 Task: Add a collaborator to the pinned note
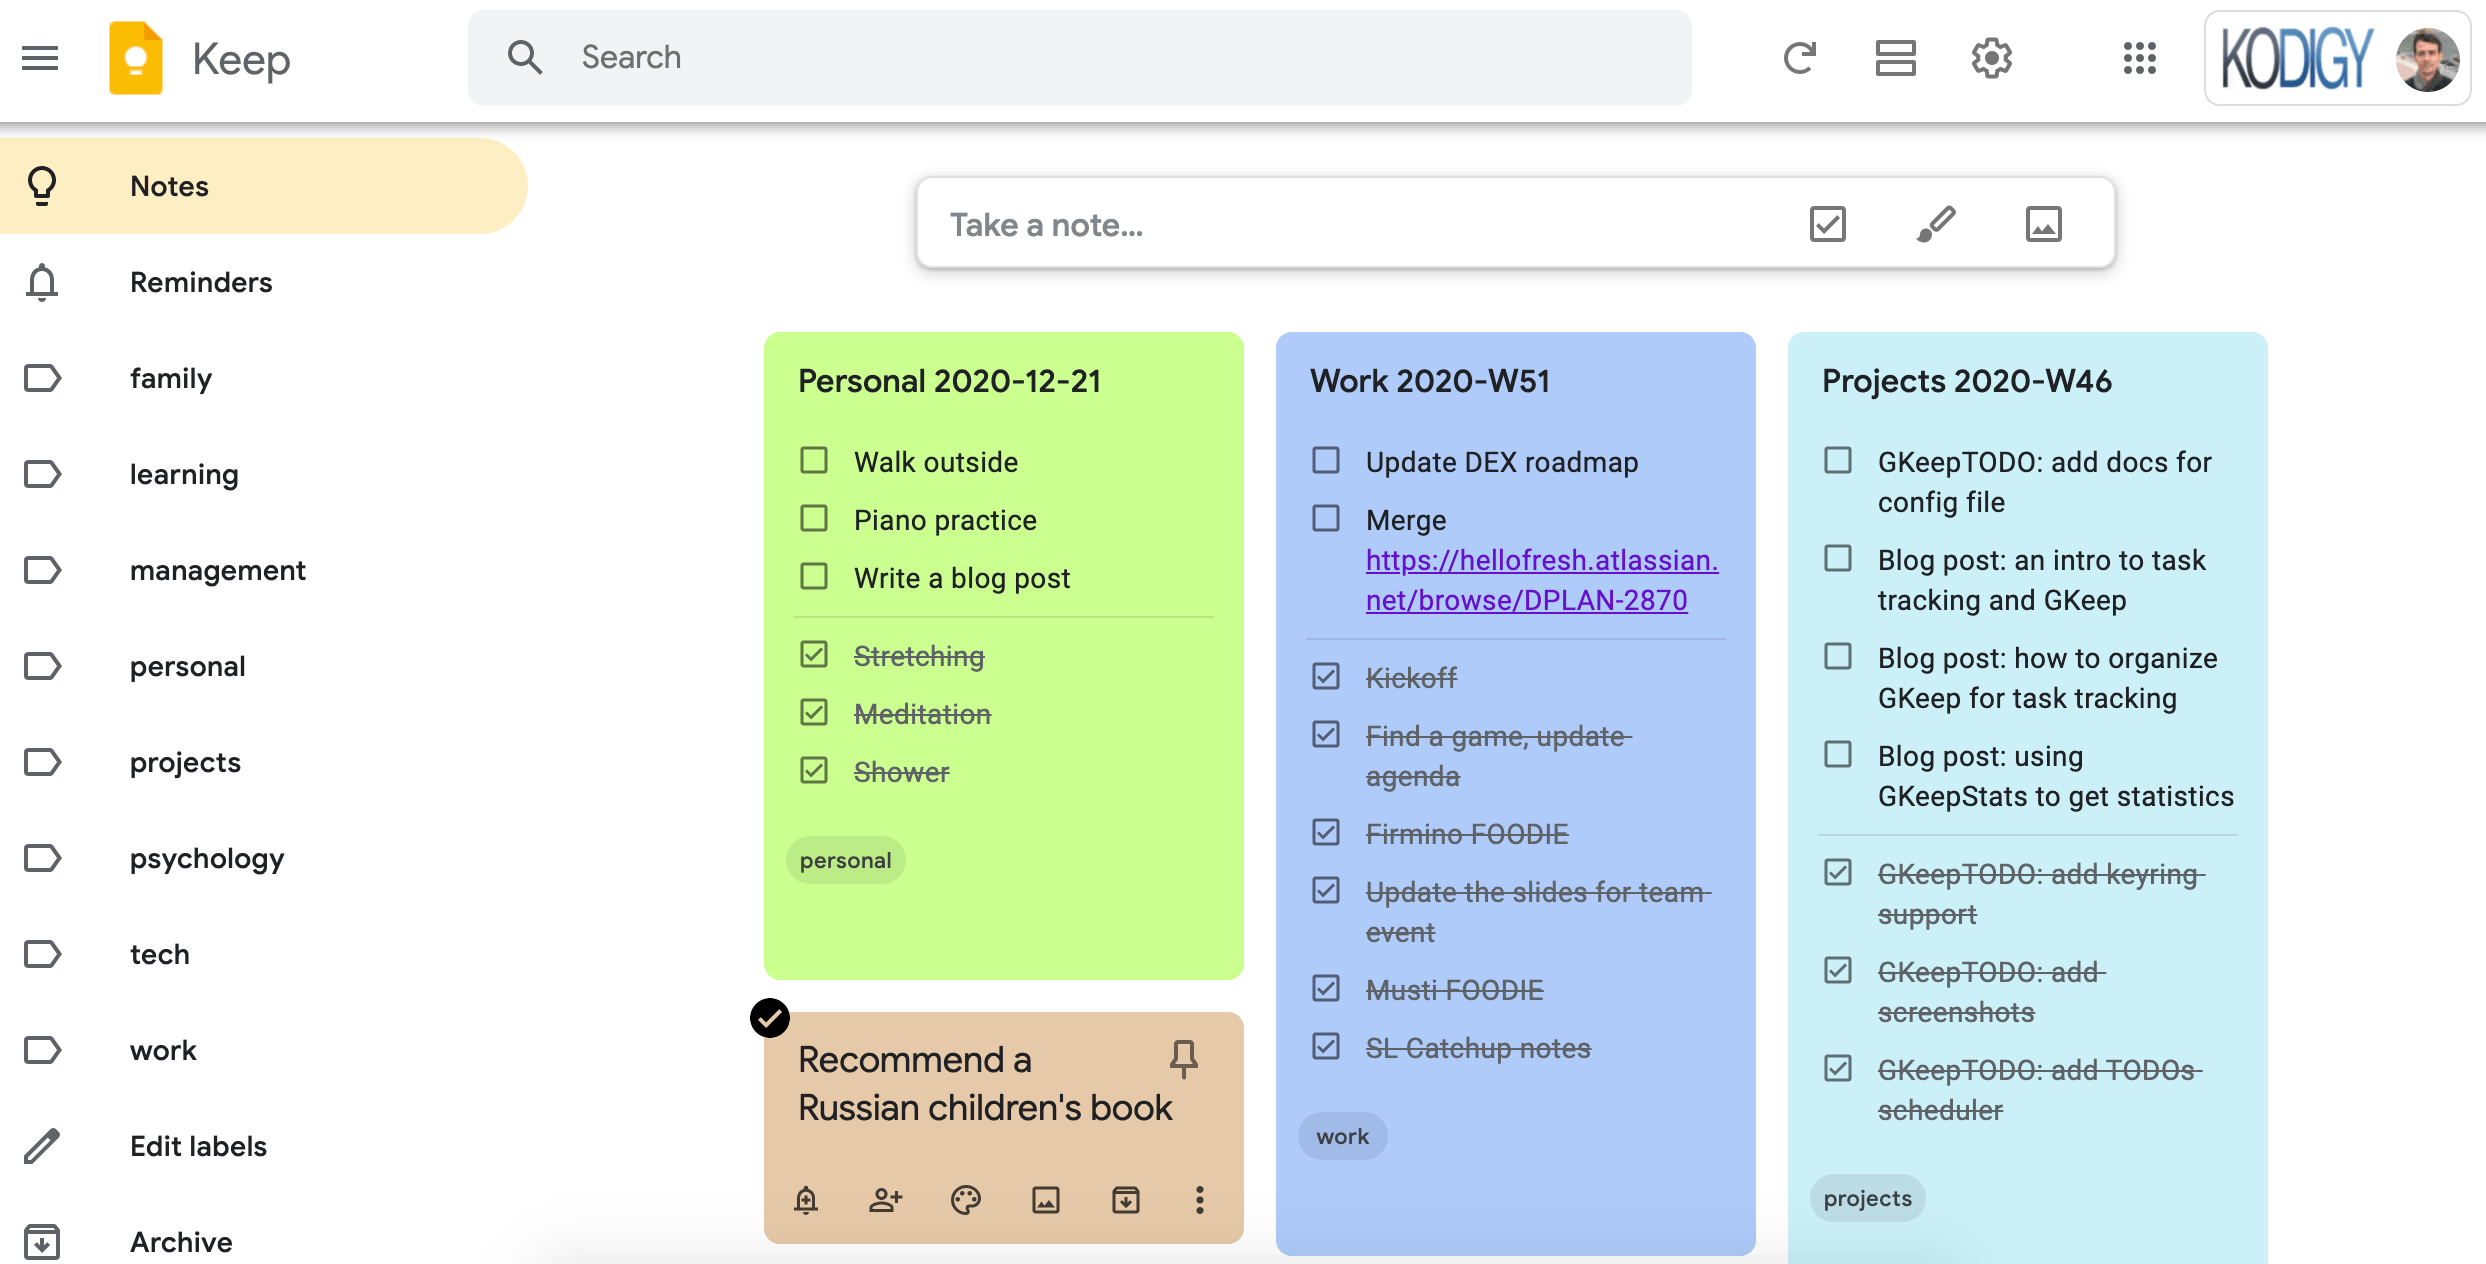coord(884,1200)
